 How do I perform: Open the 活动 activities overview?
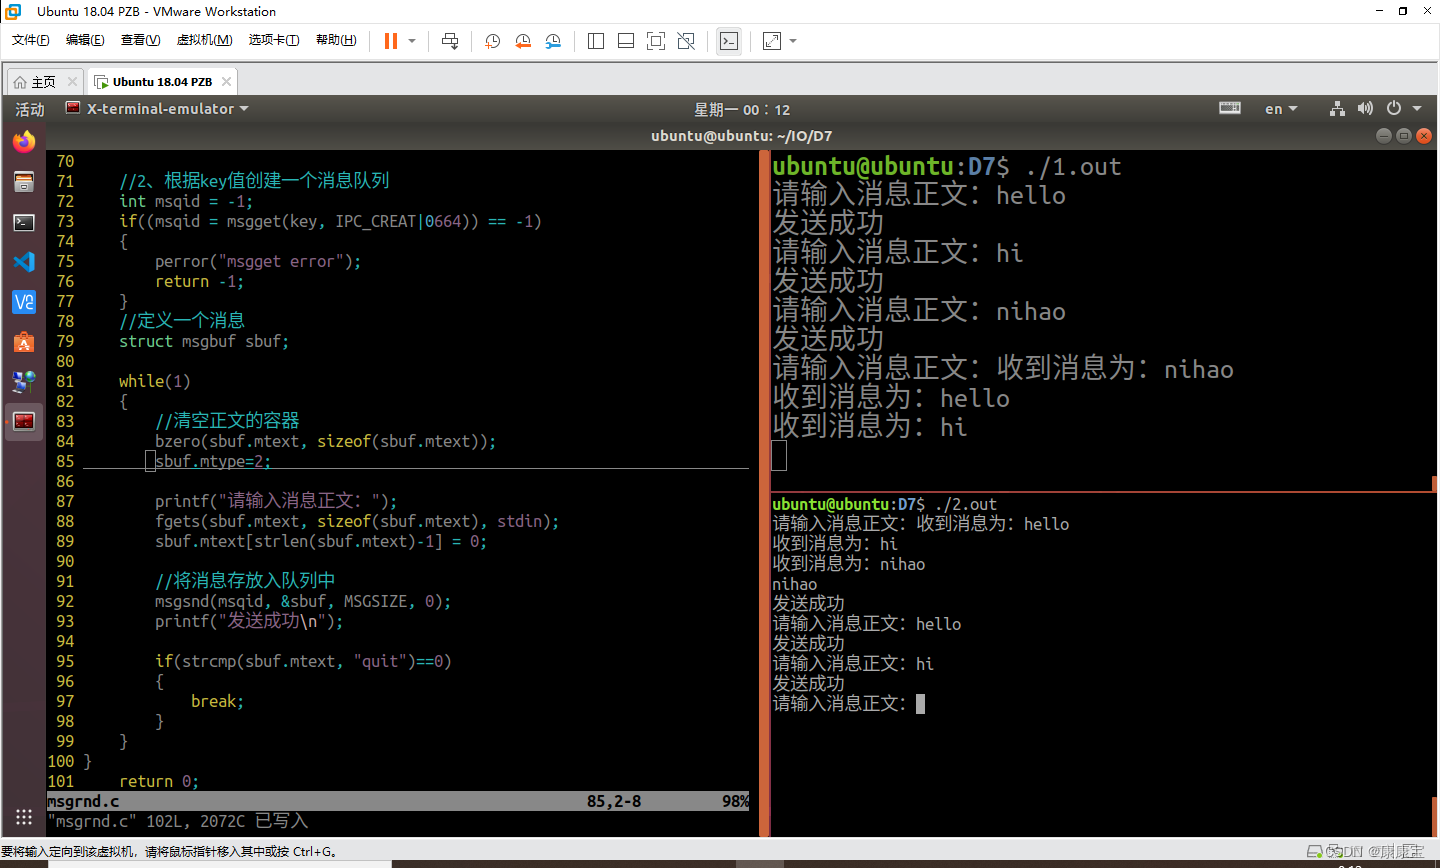[30, 109]
